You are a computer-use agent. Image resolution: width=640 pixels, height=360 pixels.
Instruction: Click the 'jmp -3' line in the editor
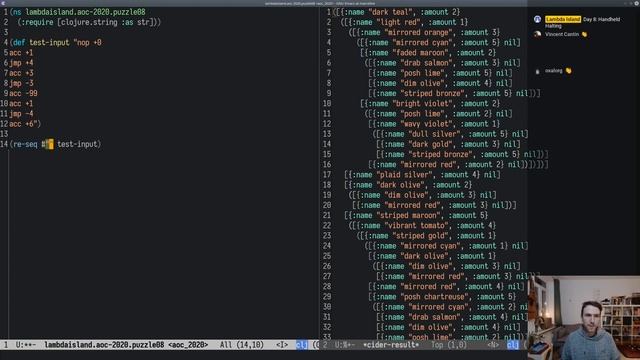(x=21, y=83)
